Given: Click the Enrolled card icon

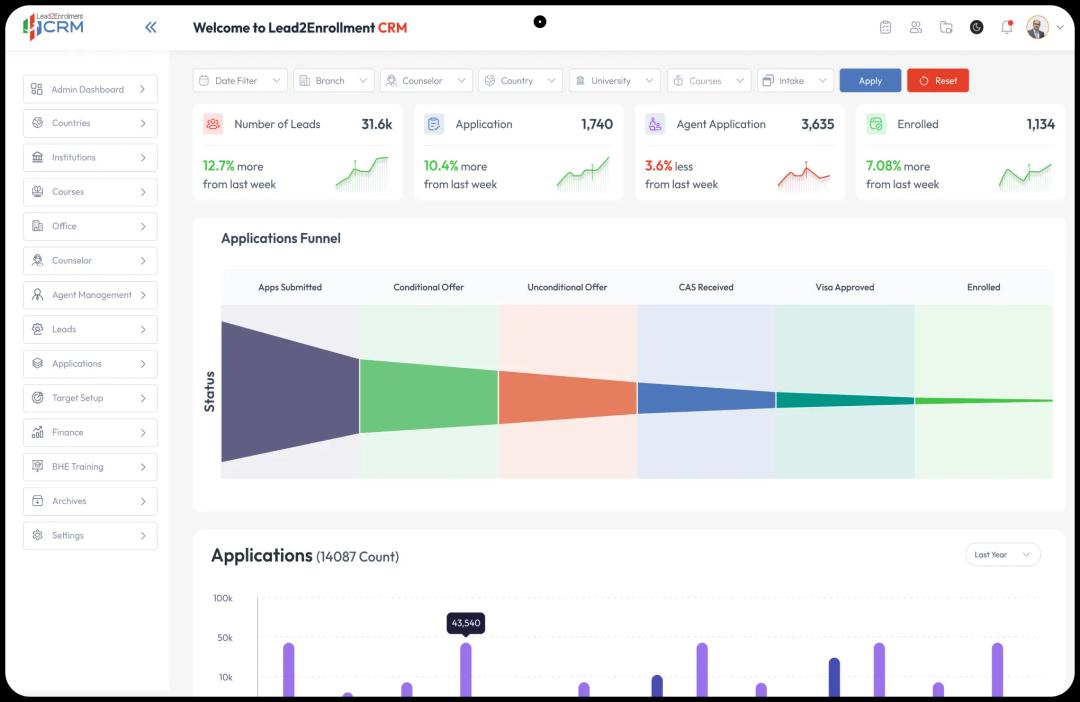Looking at the screenshot, I should (876, 124).
